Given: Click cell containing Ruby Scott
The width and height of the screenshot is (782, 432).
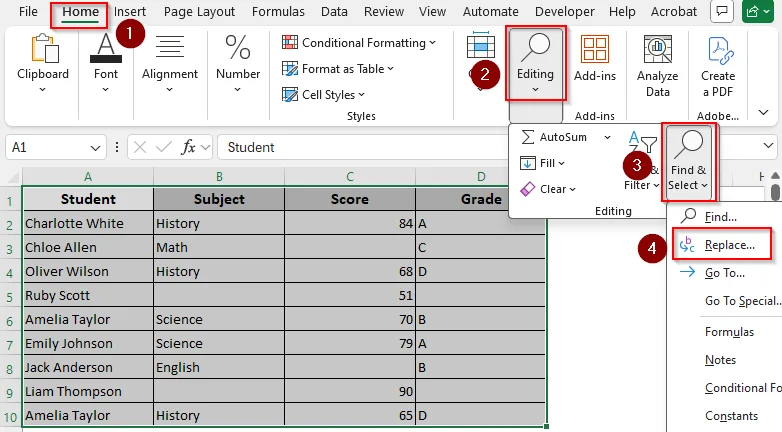Looking at the screenshot, I should [x=88, y=295].
